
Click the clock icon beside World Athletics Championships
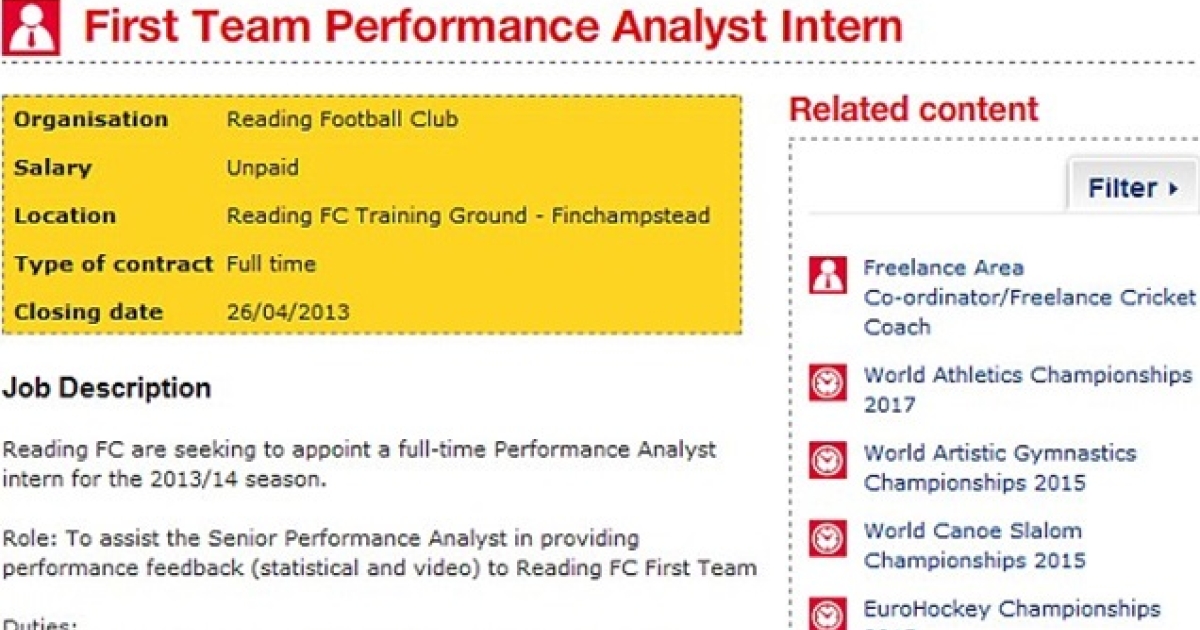pos(827,382)
